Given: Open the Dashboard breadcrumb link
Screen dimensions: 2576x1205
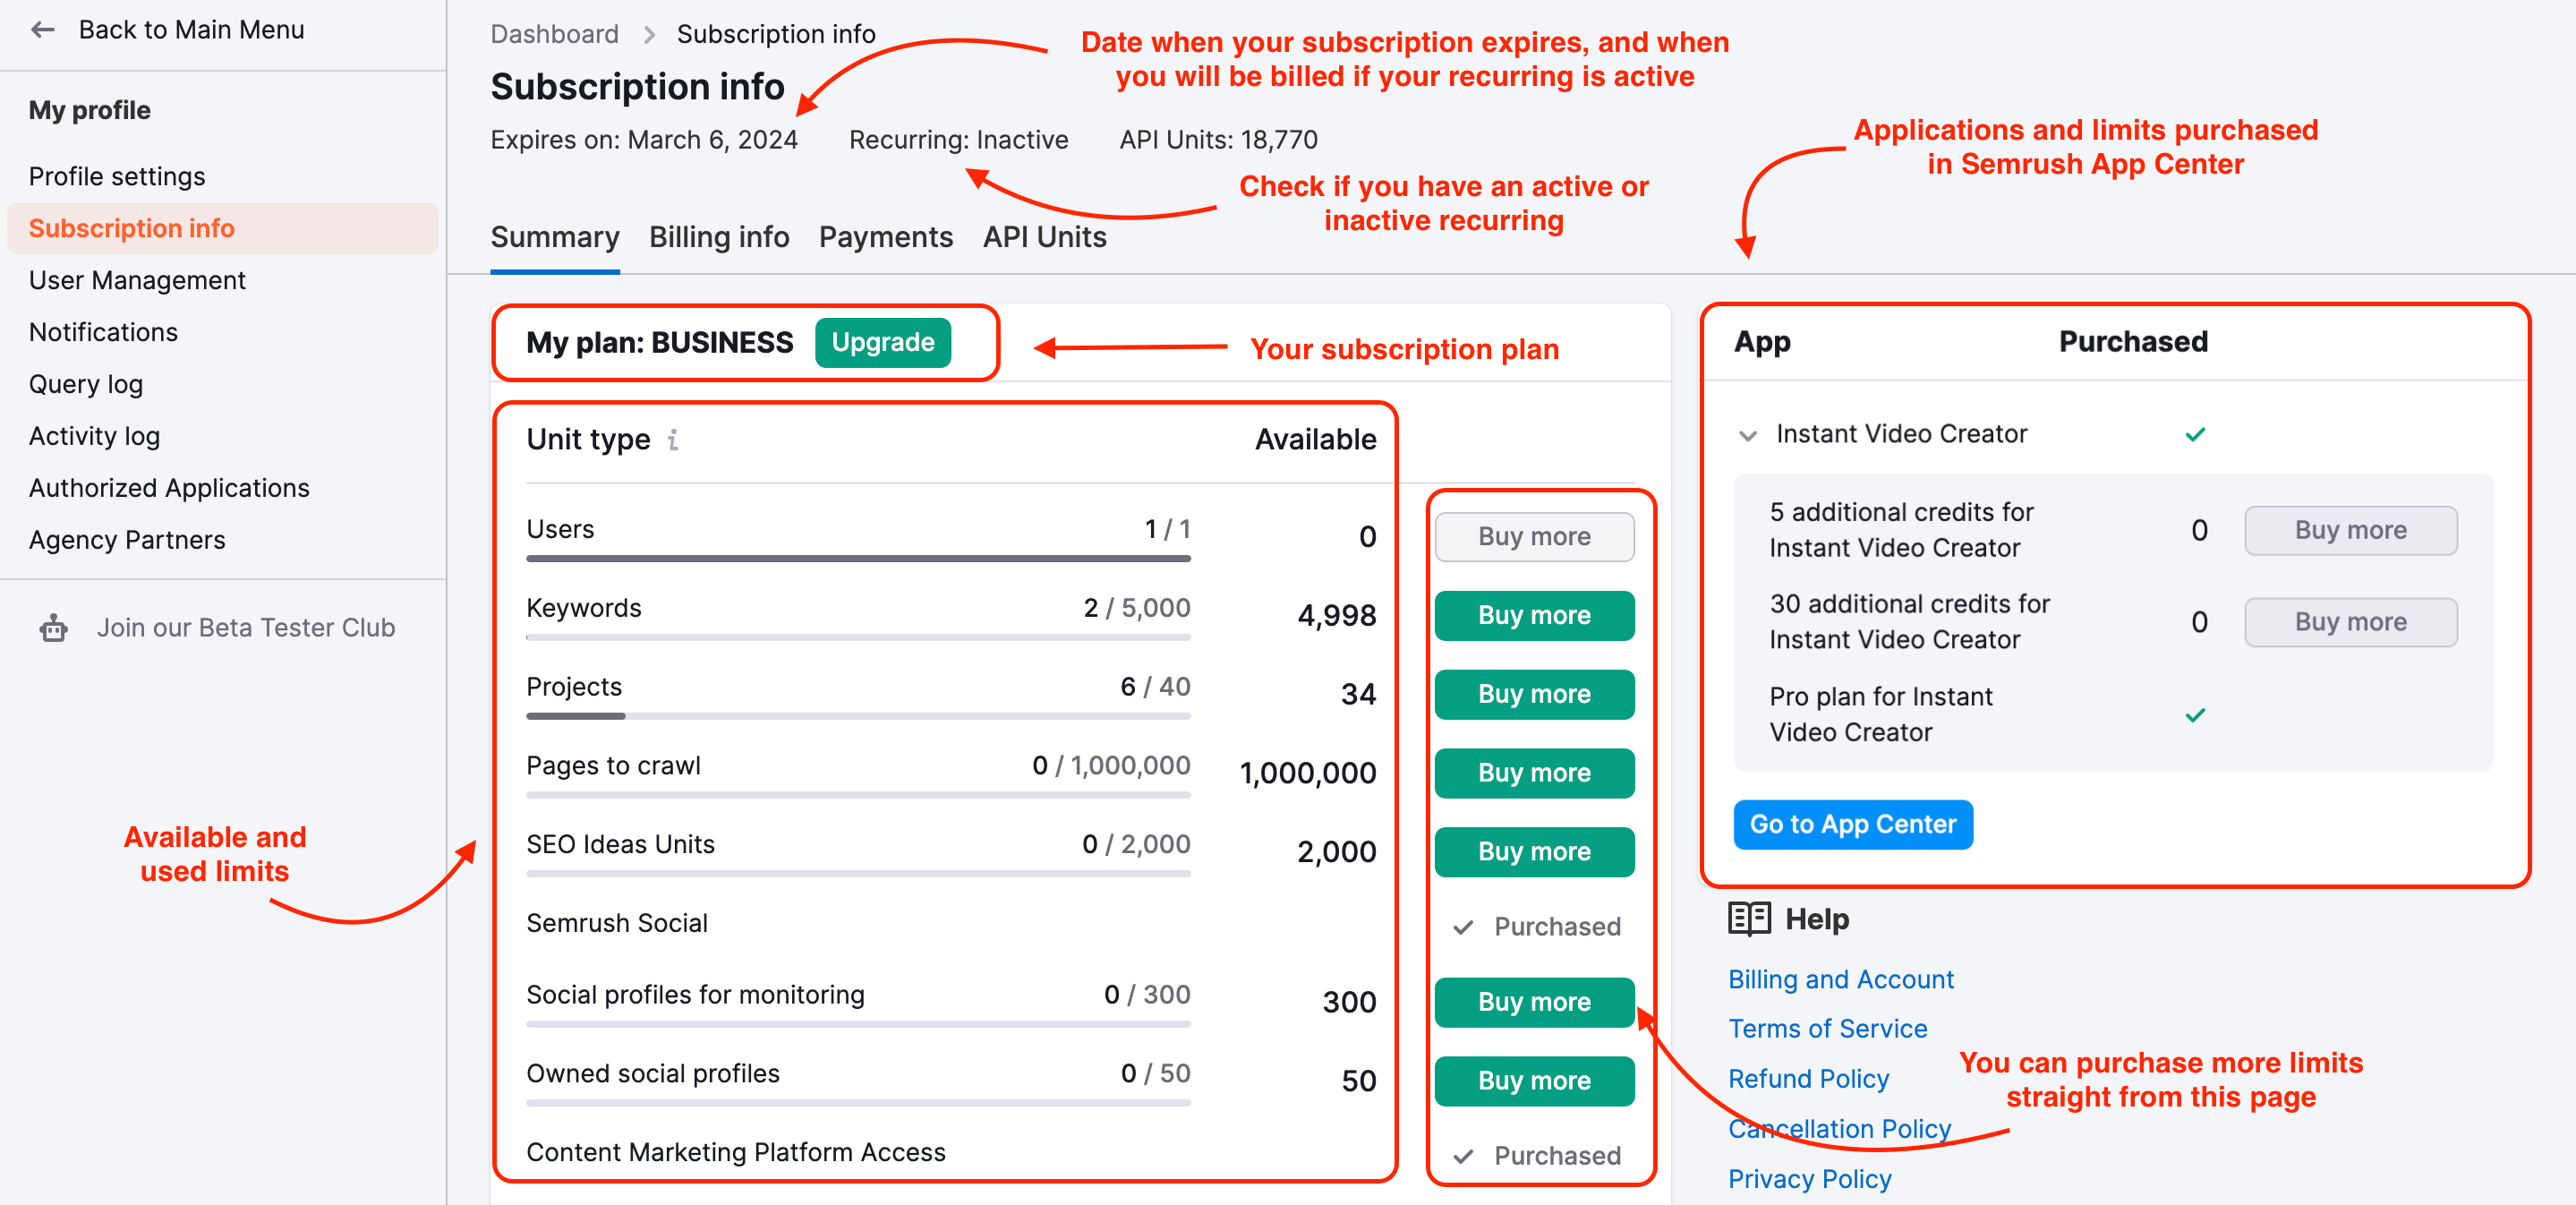Looking at the screenshot, I should tap(554, 35).
